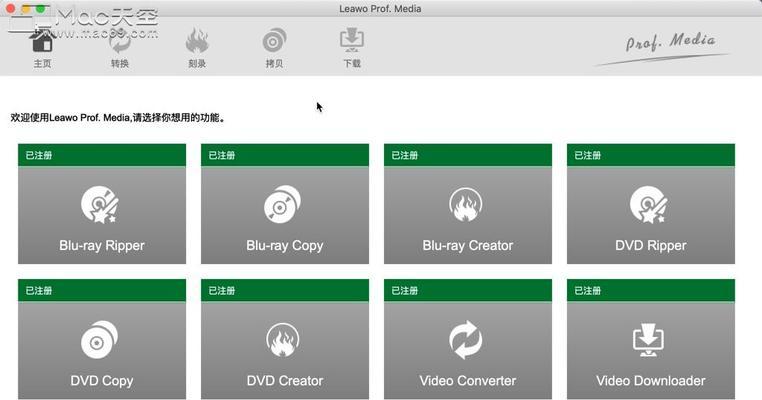Screen dimensions: 762x400
Task: Click 已注册 banner on DVD Copy tile
Action: [x=102, y=290]
